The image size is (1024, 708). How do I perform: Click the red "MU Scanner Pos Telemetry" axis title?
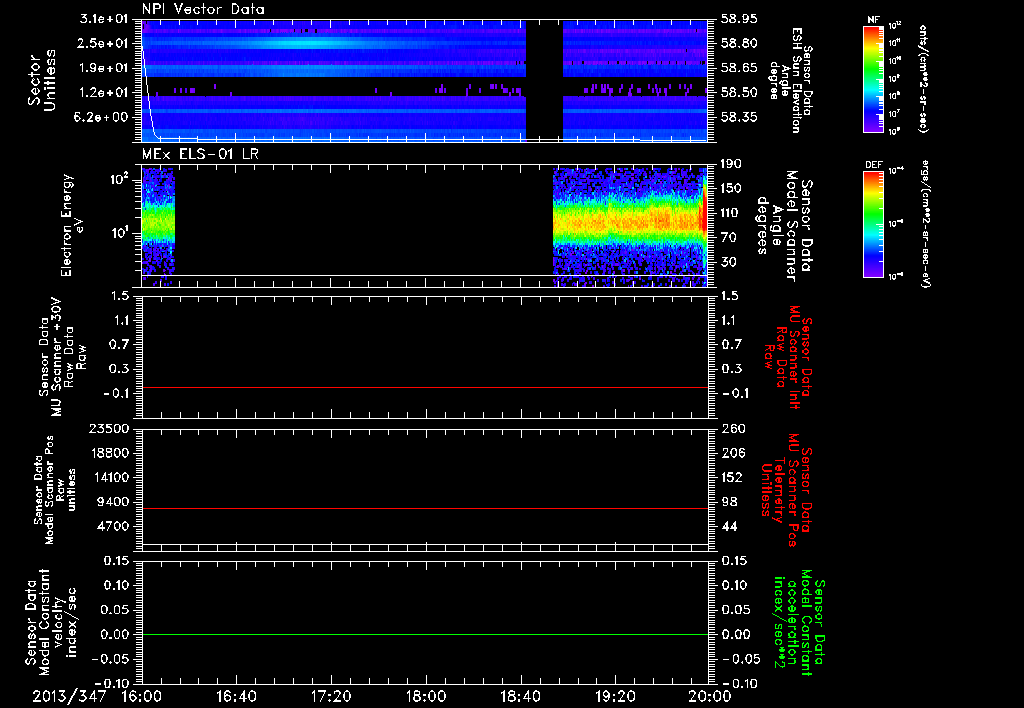pos(786,490)
